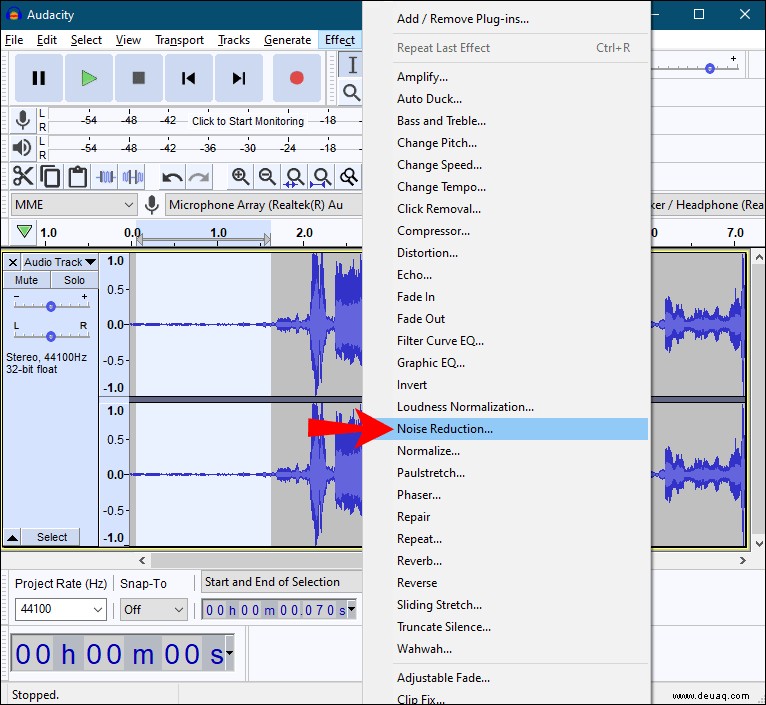Image resolution: width=766 pixels, height=705 pixels.
Task: Click the device toolbar microphone icon
Action: coord(152,205)
